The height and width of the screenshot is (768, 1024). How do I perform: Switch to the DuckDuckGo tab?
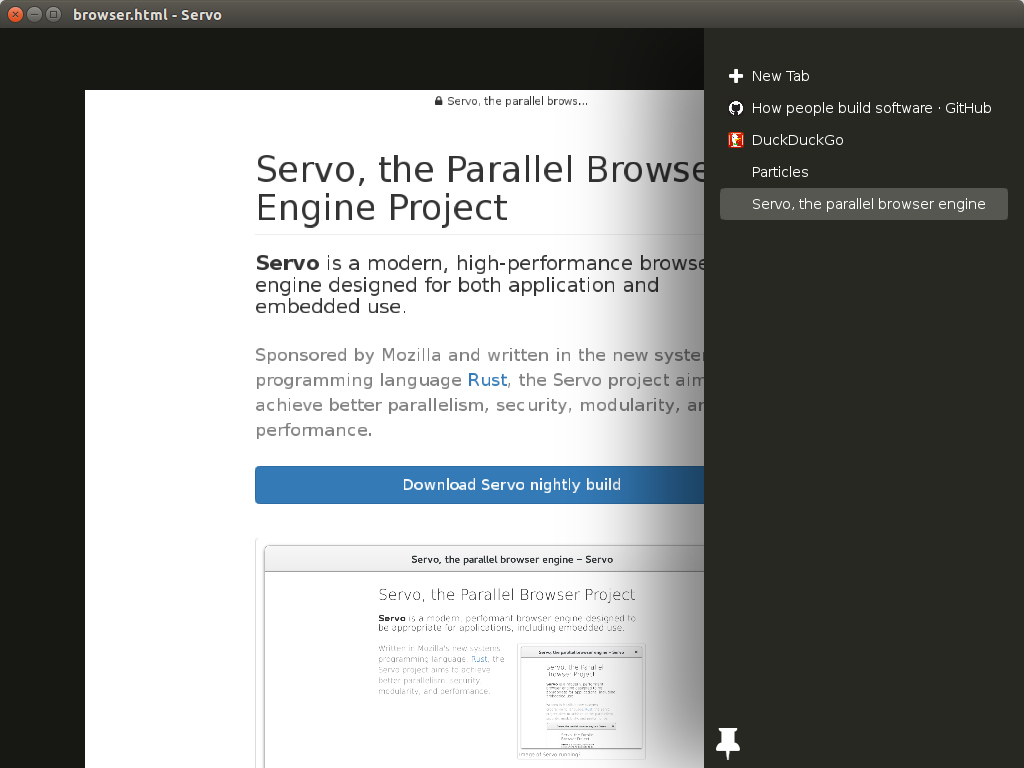[x=863, y=140]
